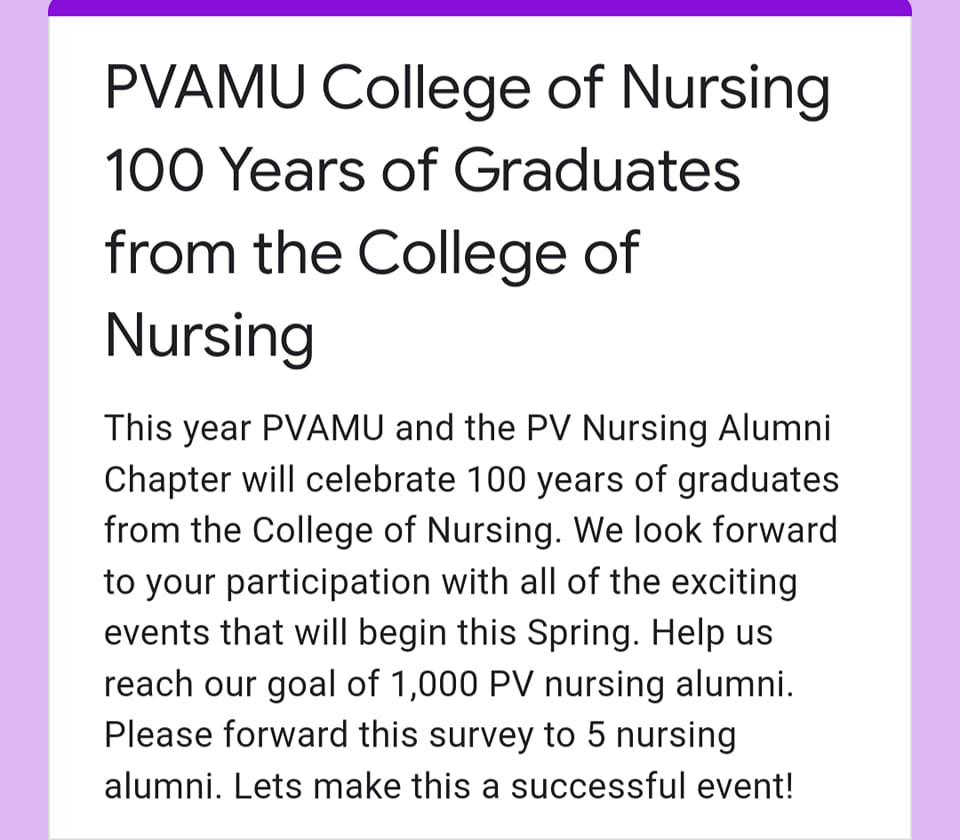Select the final 'Nursing' word in the title
The width and height of the screenshot is (960, 840).
pyautogui.click(x=209, y=338)
